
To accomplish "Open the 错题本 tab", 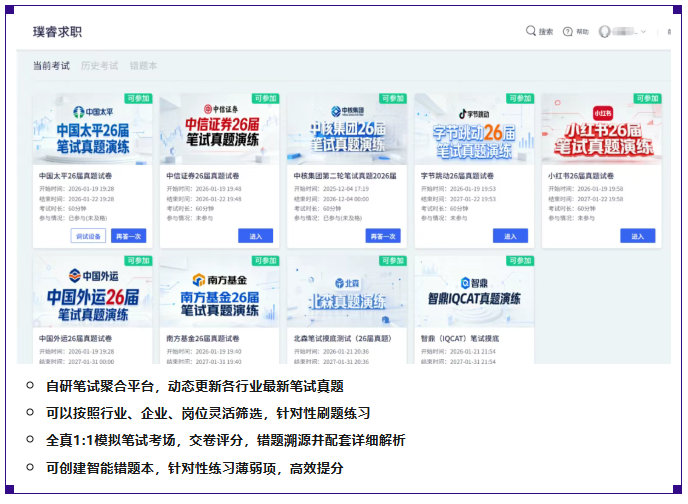I will [x=143, y=66].
